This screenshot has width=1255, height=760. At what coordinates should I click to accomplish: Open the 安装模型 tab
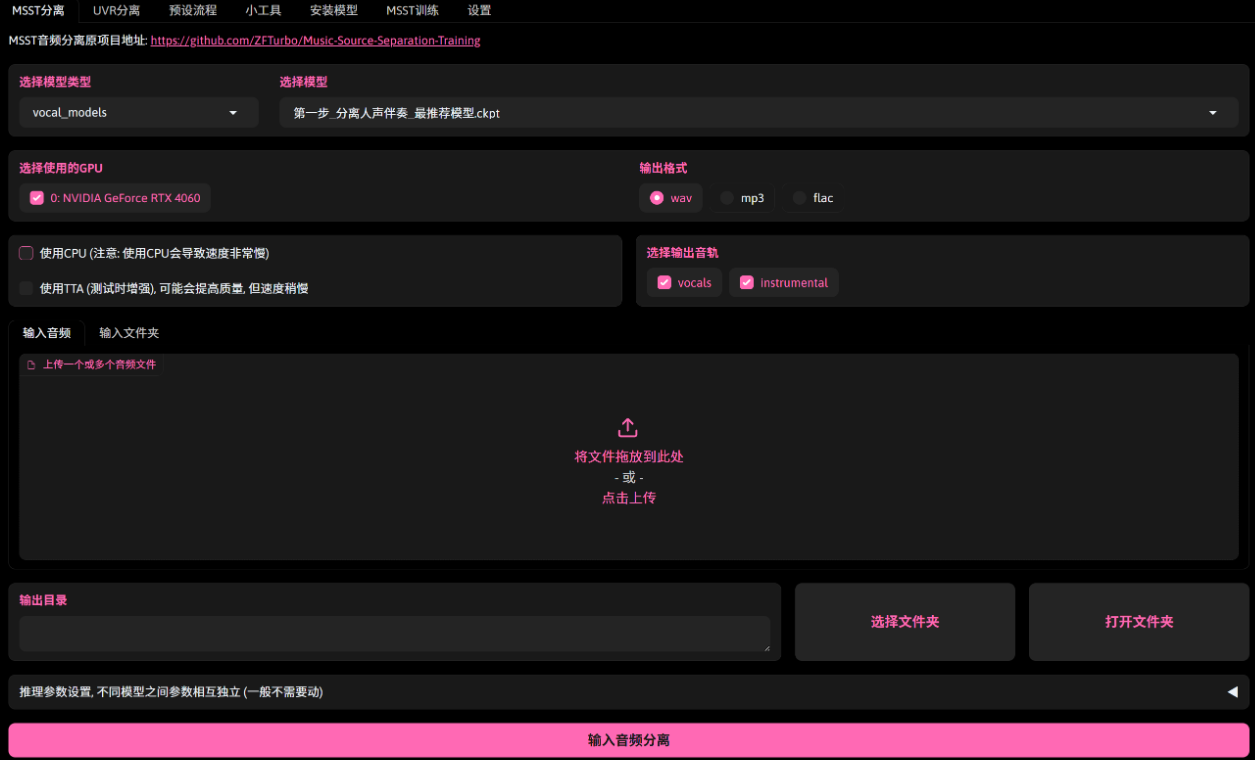(333, 11)
